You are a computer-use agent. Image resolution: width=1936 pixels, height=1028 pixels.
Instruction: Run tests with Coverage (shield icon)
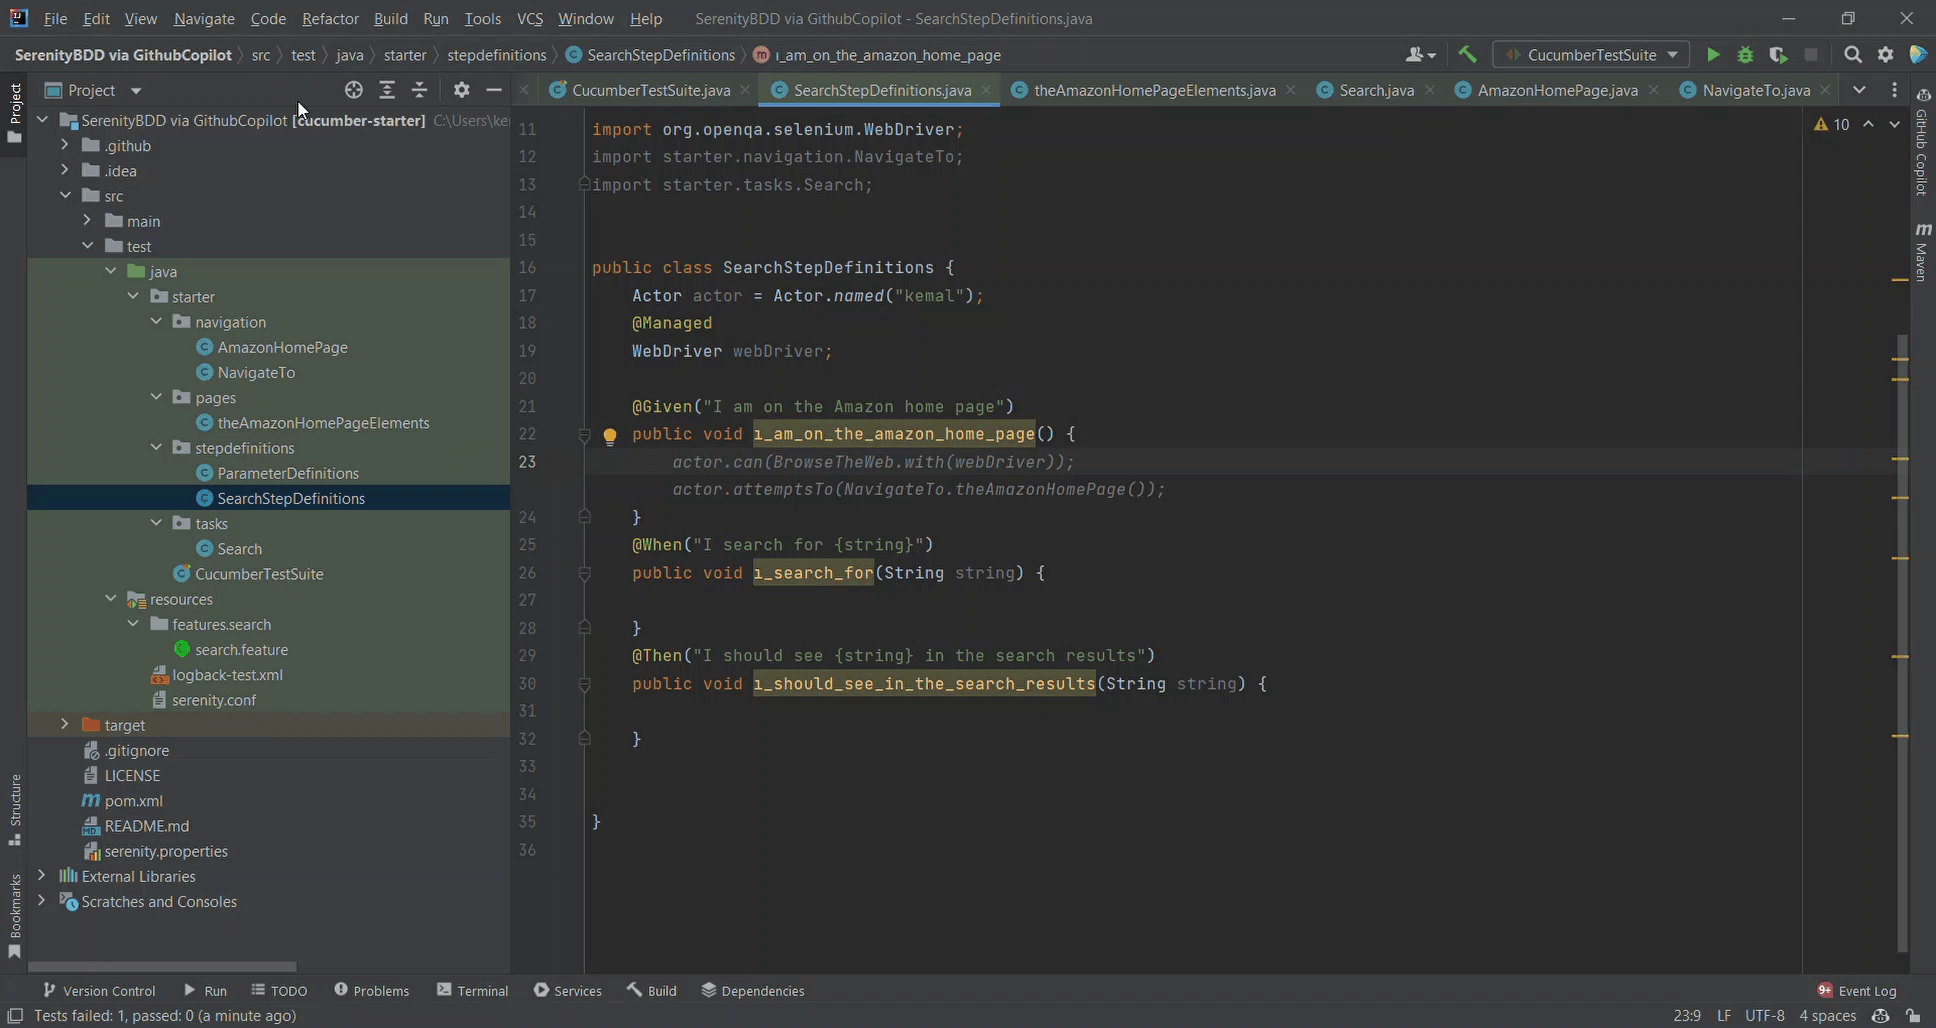click(1779, 54)
